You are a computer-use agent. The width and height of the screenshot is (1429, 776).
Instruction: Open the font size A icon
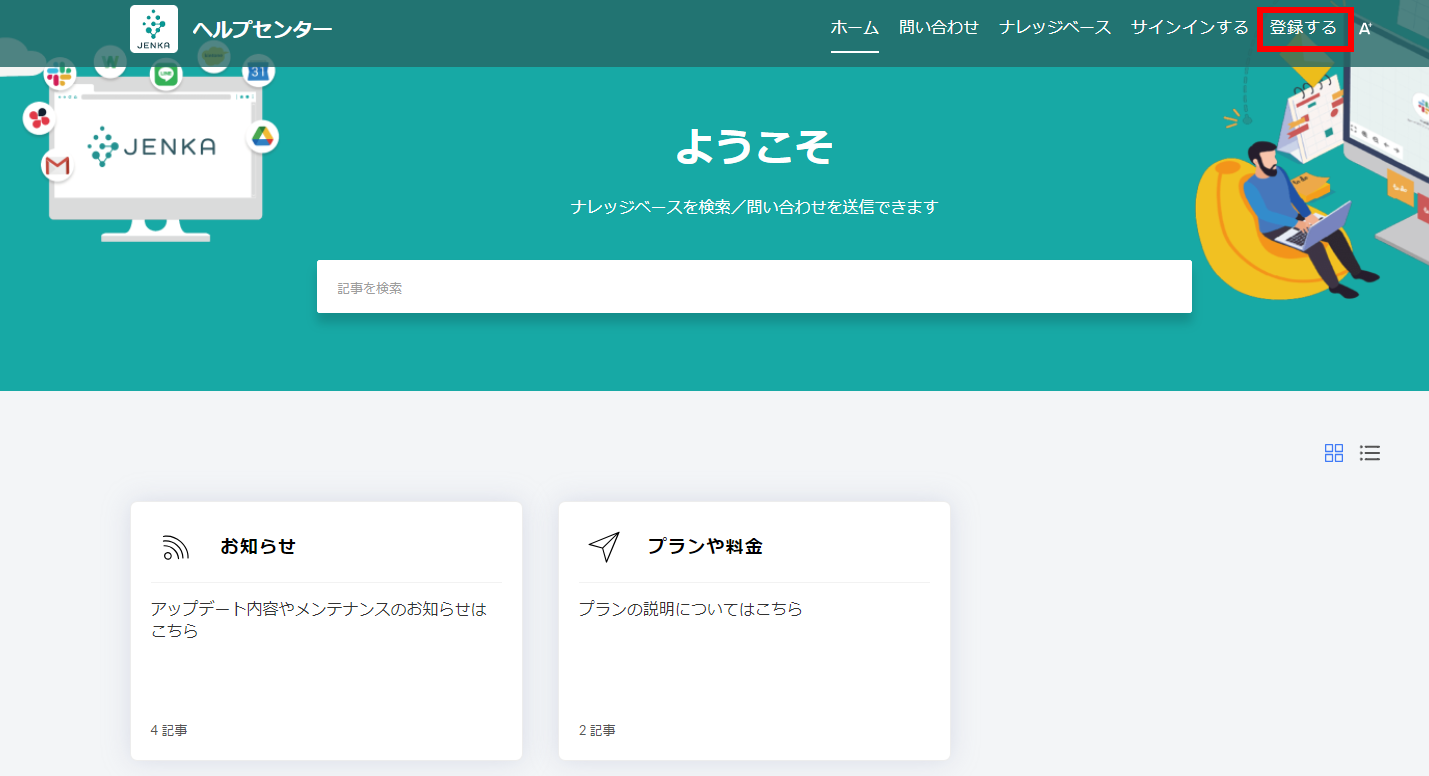[1365, 28]
